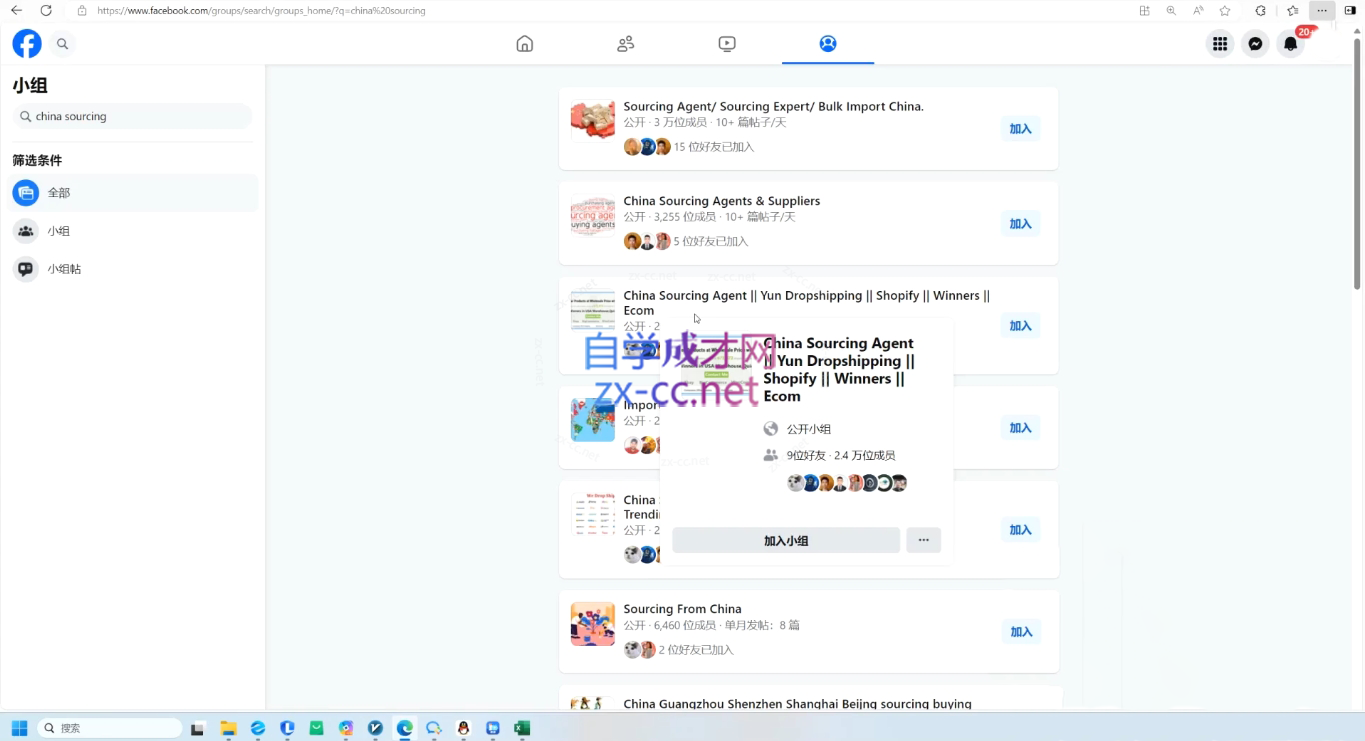Open Microsoft Edge on taskbar
The height and width of the screenshot is (741, 1365).
pos(405,728)
